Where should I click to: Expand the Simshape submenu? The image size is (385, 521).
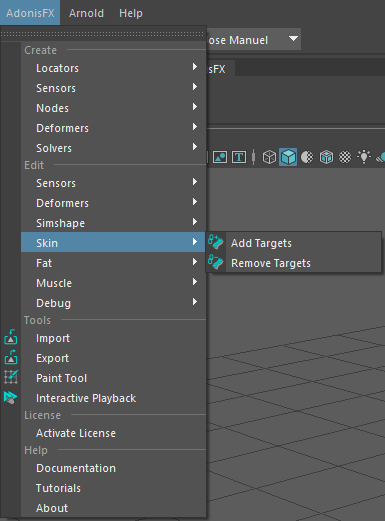click(113, 223)
